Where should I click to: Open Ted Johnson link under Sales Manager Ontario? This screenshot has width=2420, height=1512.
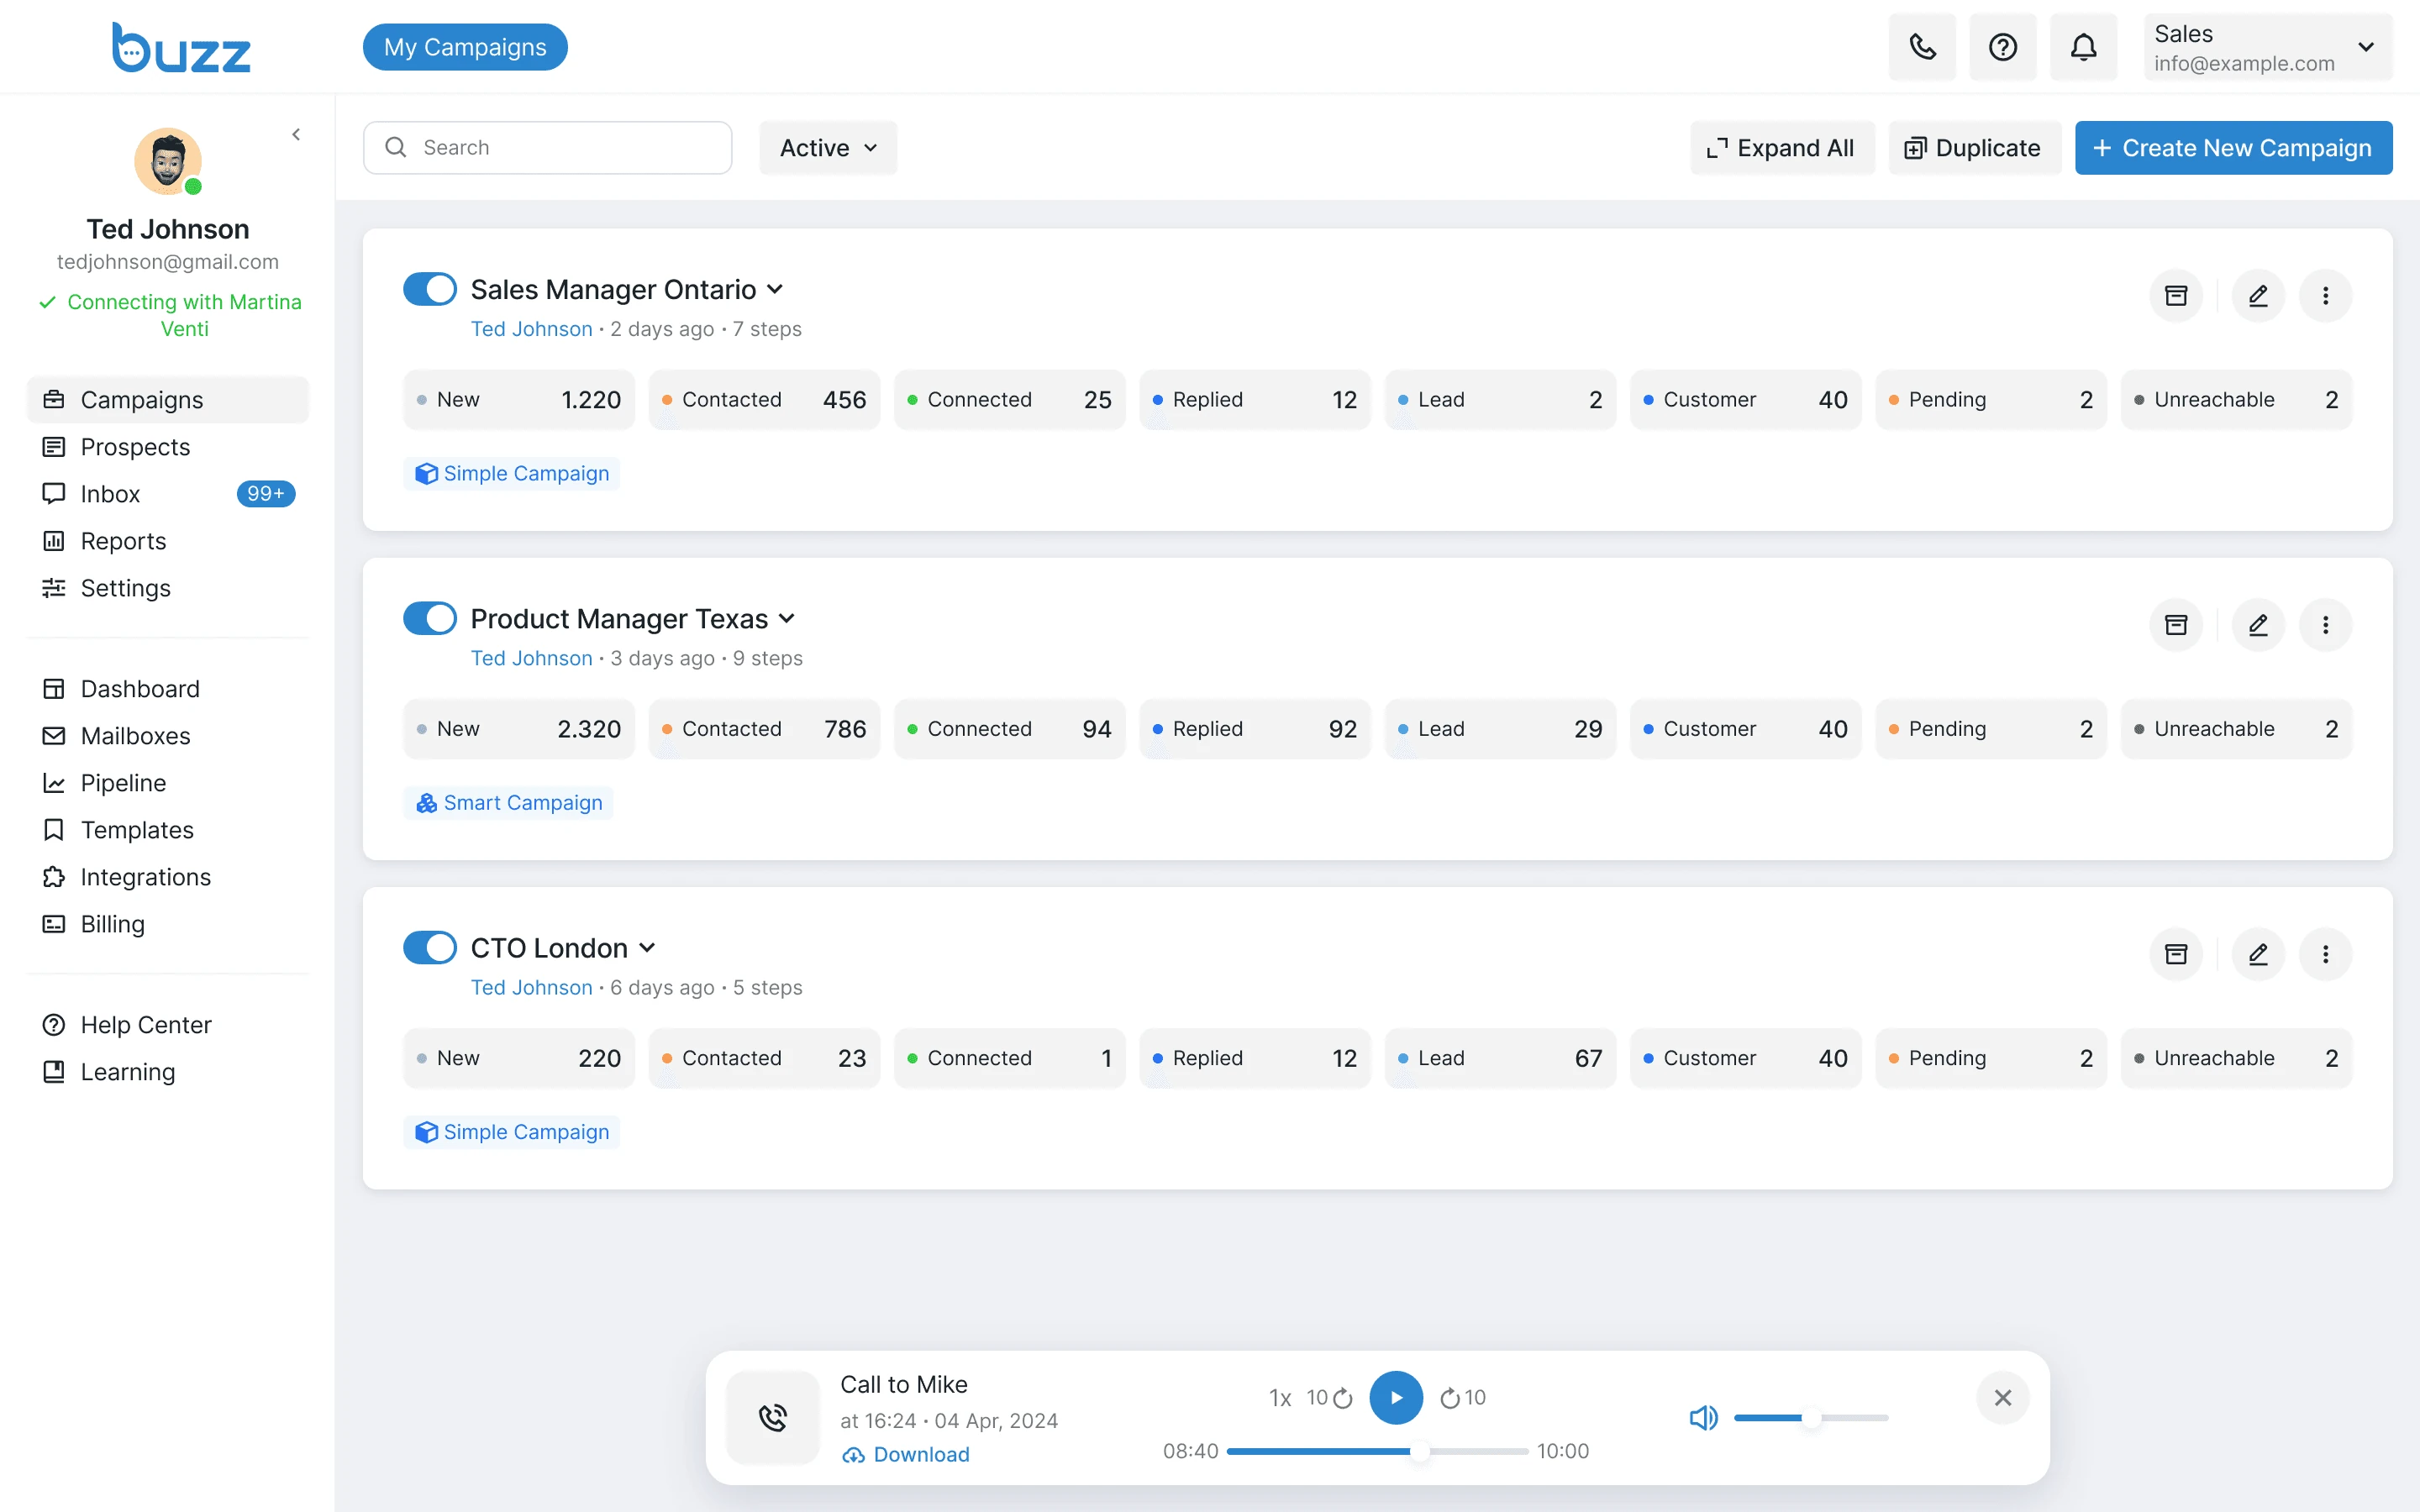(531, 328)
